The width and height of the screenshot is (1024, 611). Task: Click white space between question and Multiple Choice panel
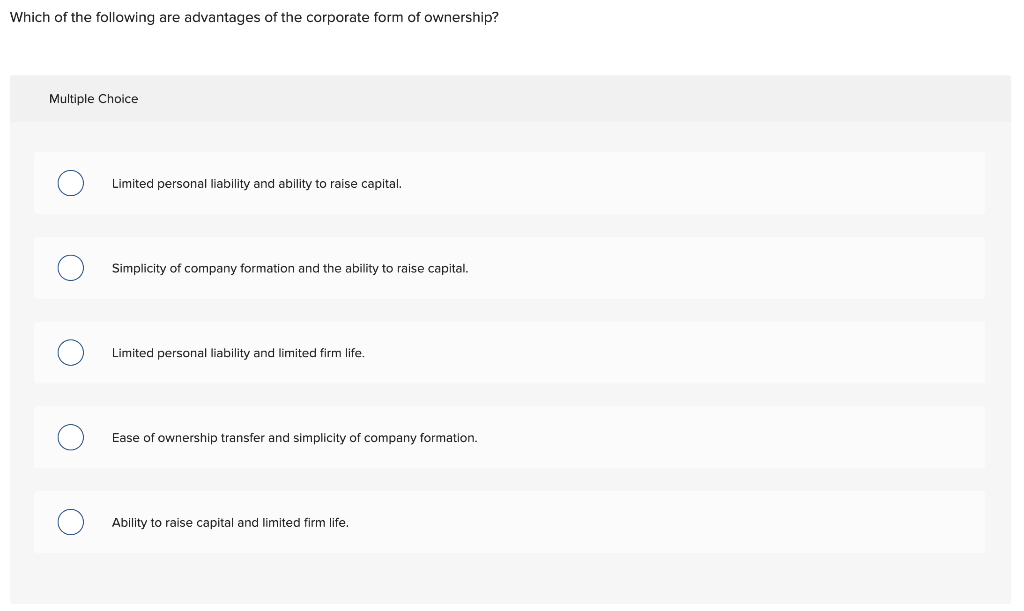[x=509, y=51]
